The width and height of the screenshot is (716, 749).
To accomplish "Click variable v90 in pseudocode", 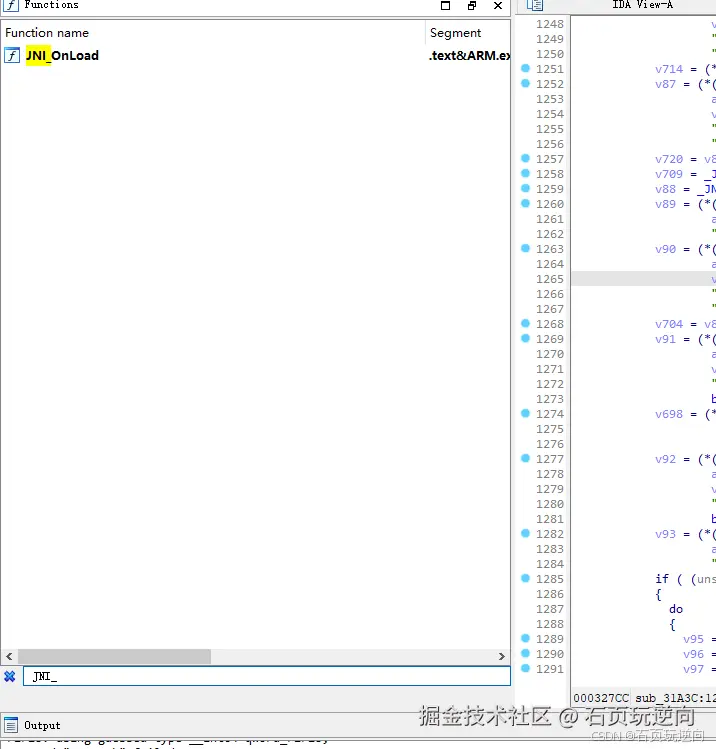I will click(x=665, y=249).
